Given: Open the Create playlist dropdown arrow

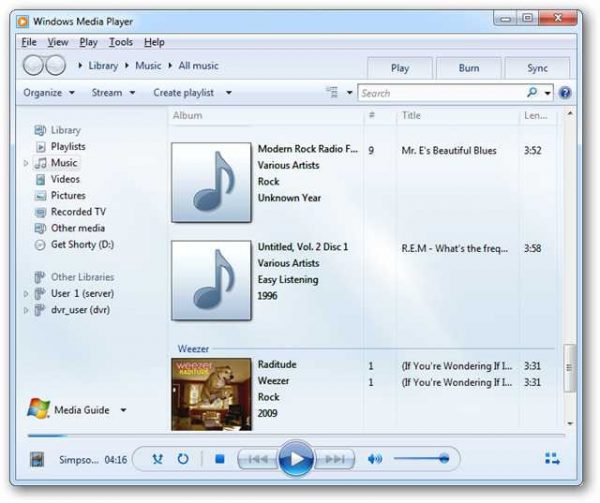Looking at the screenshot, I should [228, 93].
